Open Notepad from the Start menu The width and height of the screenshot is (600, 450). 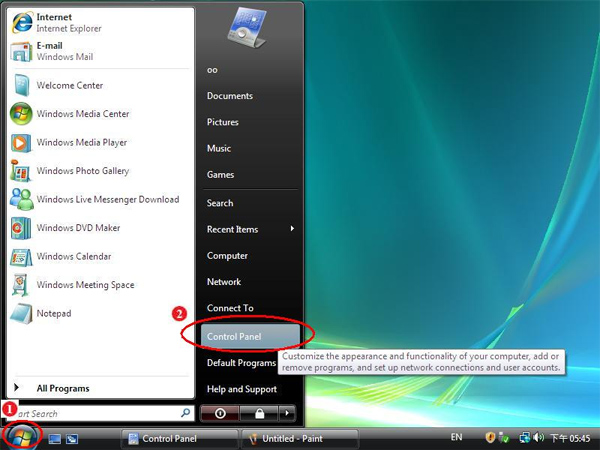tap(100, 313)
